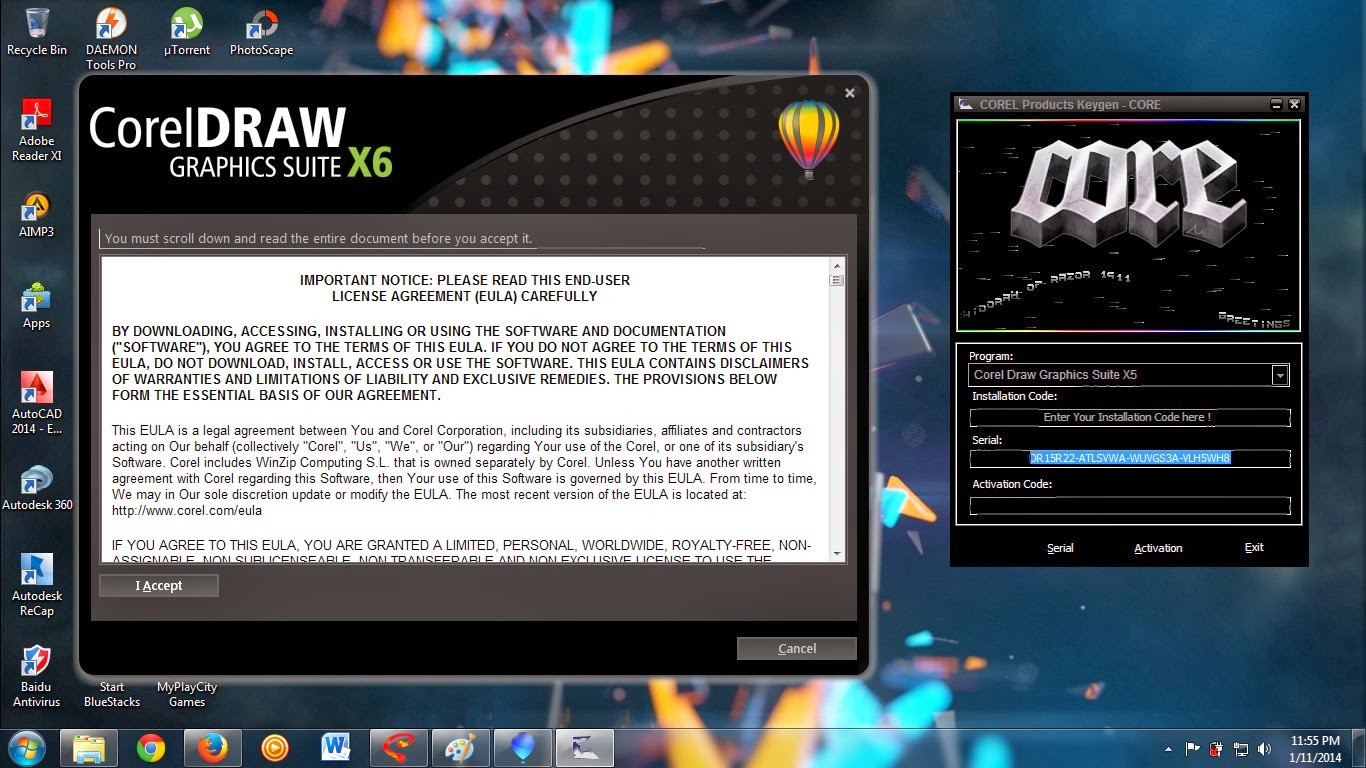Select Adobe Reader XI desktop icon

pyautogui.click(x=37, y=131)
